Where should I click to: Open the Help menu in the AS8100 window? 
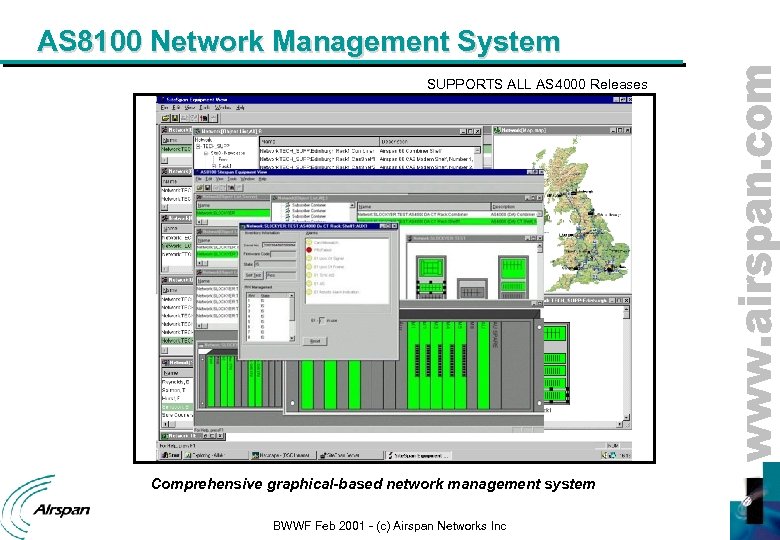(x=262, y=179)
